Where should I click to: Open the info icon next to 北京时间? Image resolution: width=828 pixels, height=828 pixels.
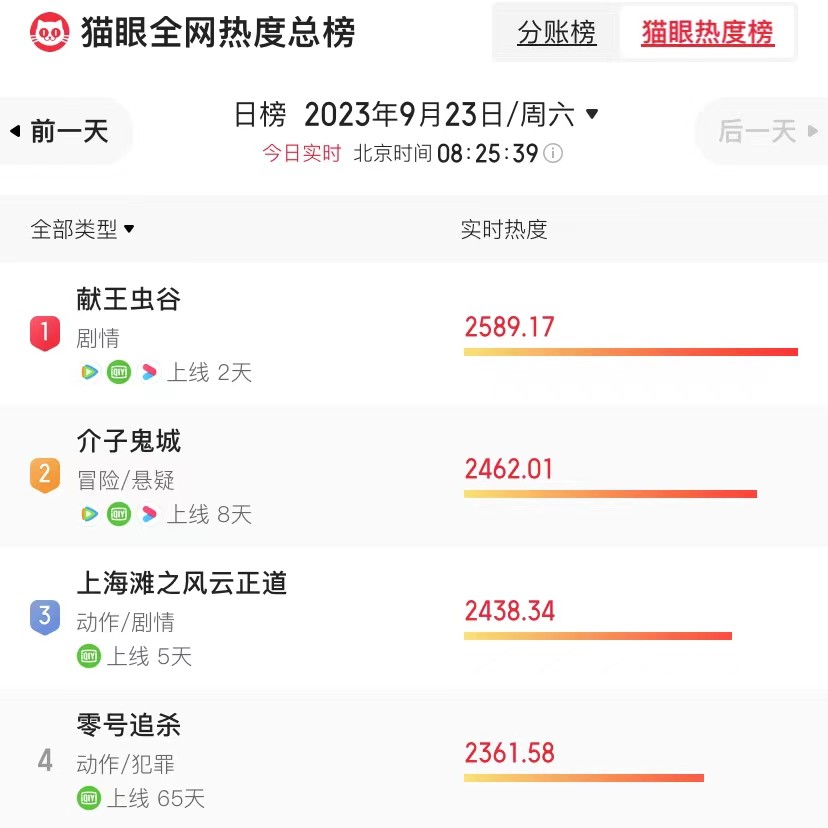[x=551, y=154]
